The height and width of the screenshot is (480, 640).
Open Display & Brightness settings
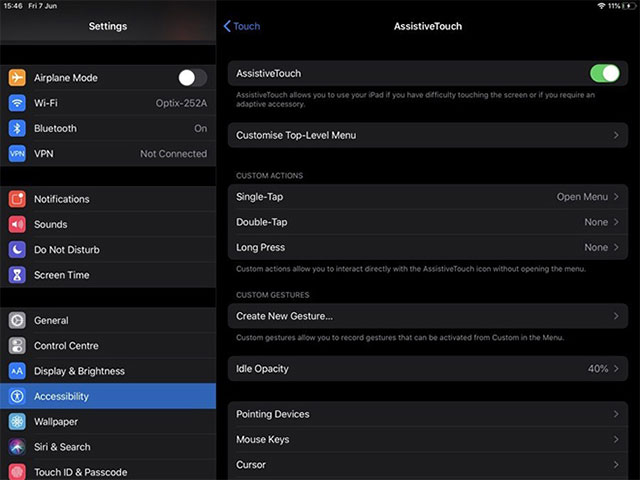[108, 371]
